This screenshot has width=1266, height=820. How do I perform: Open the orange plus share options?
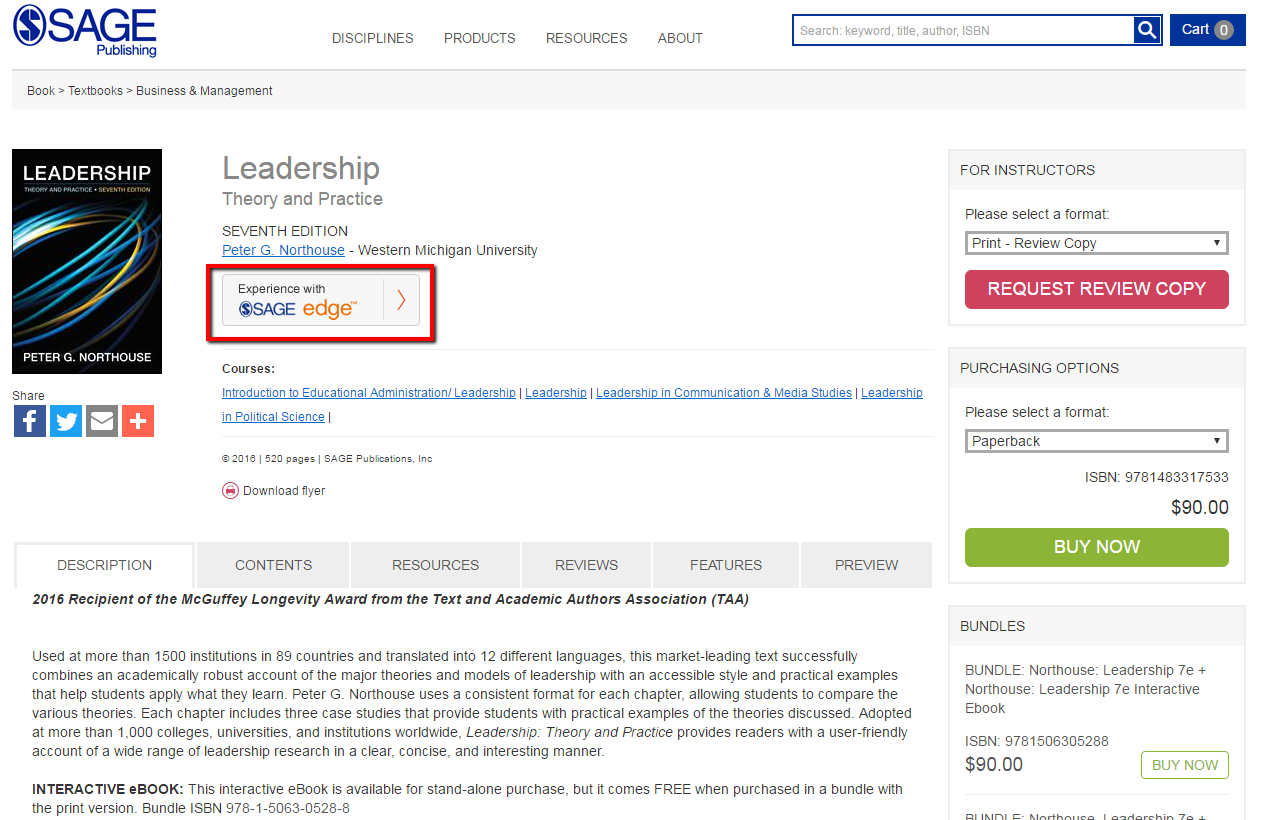pos(138,421)
